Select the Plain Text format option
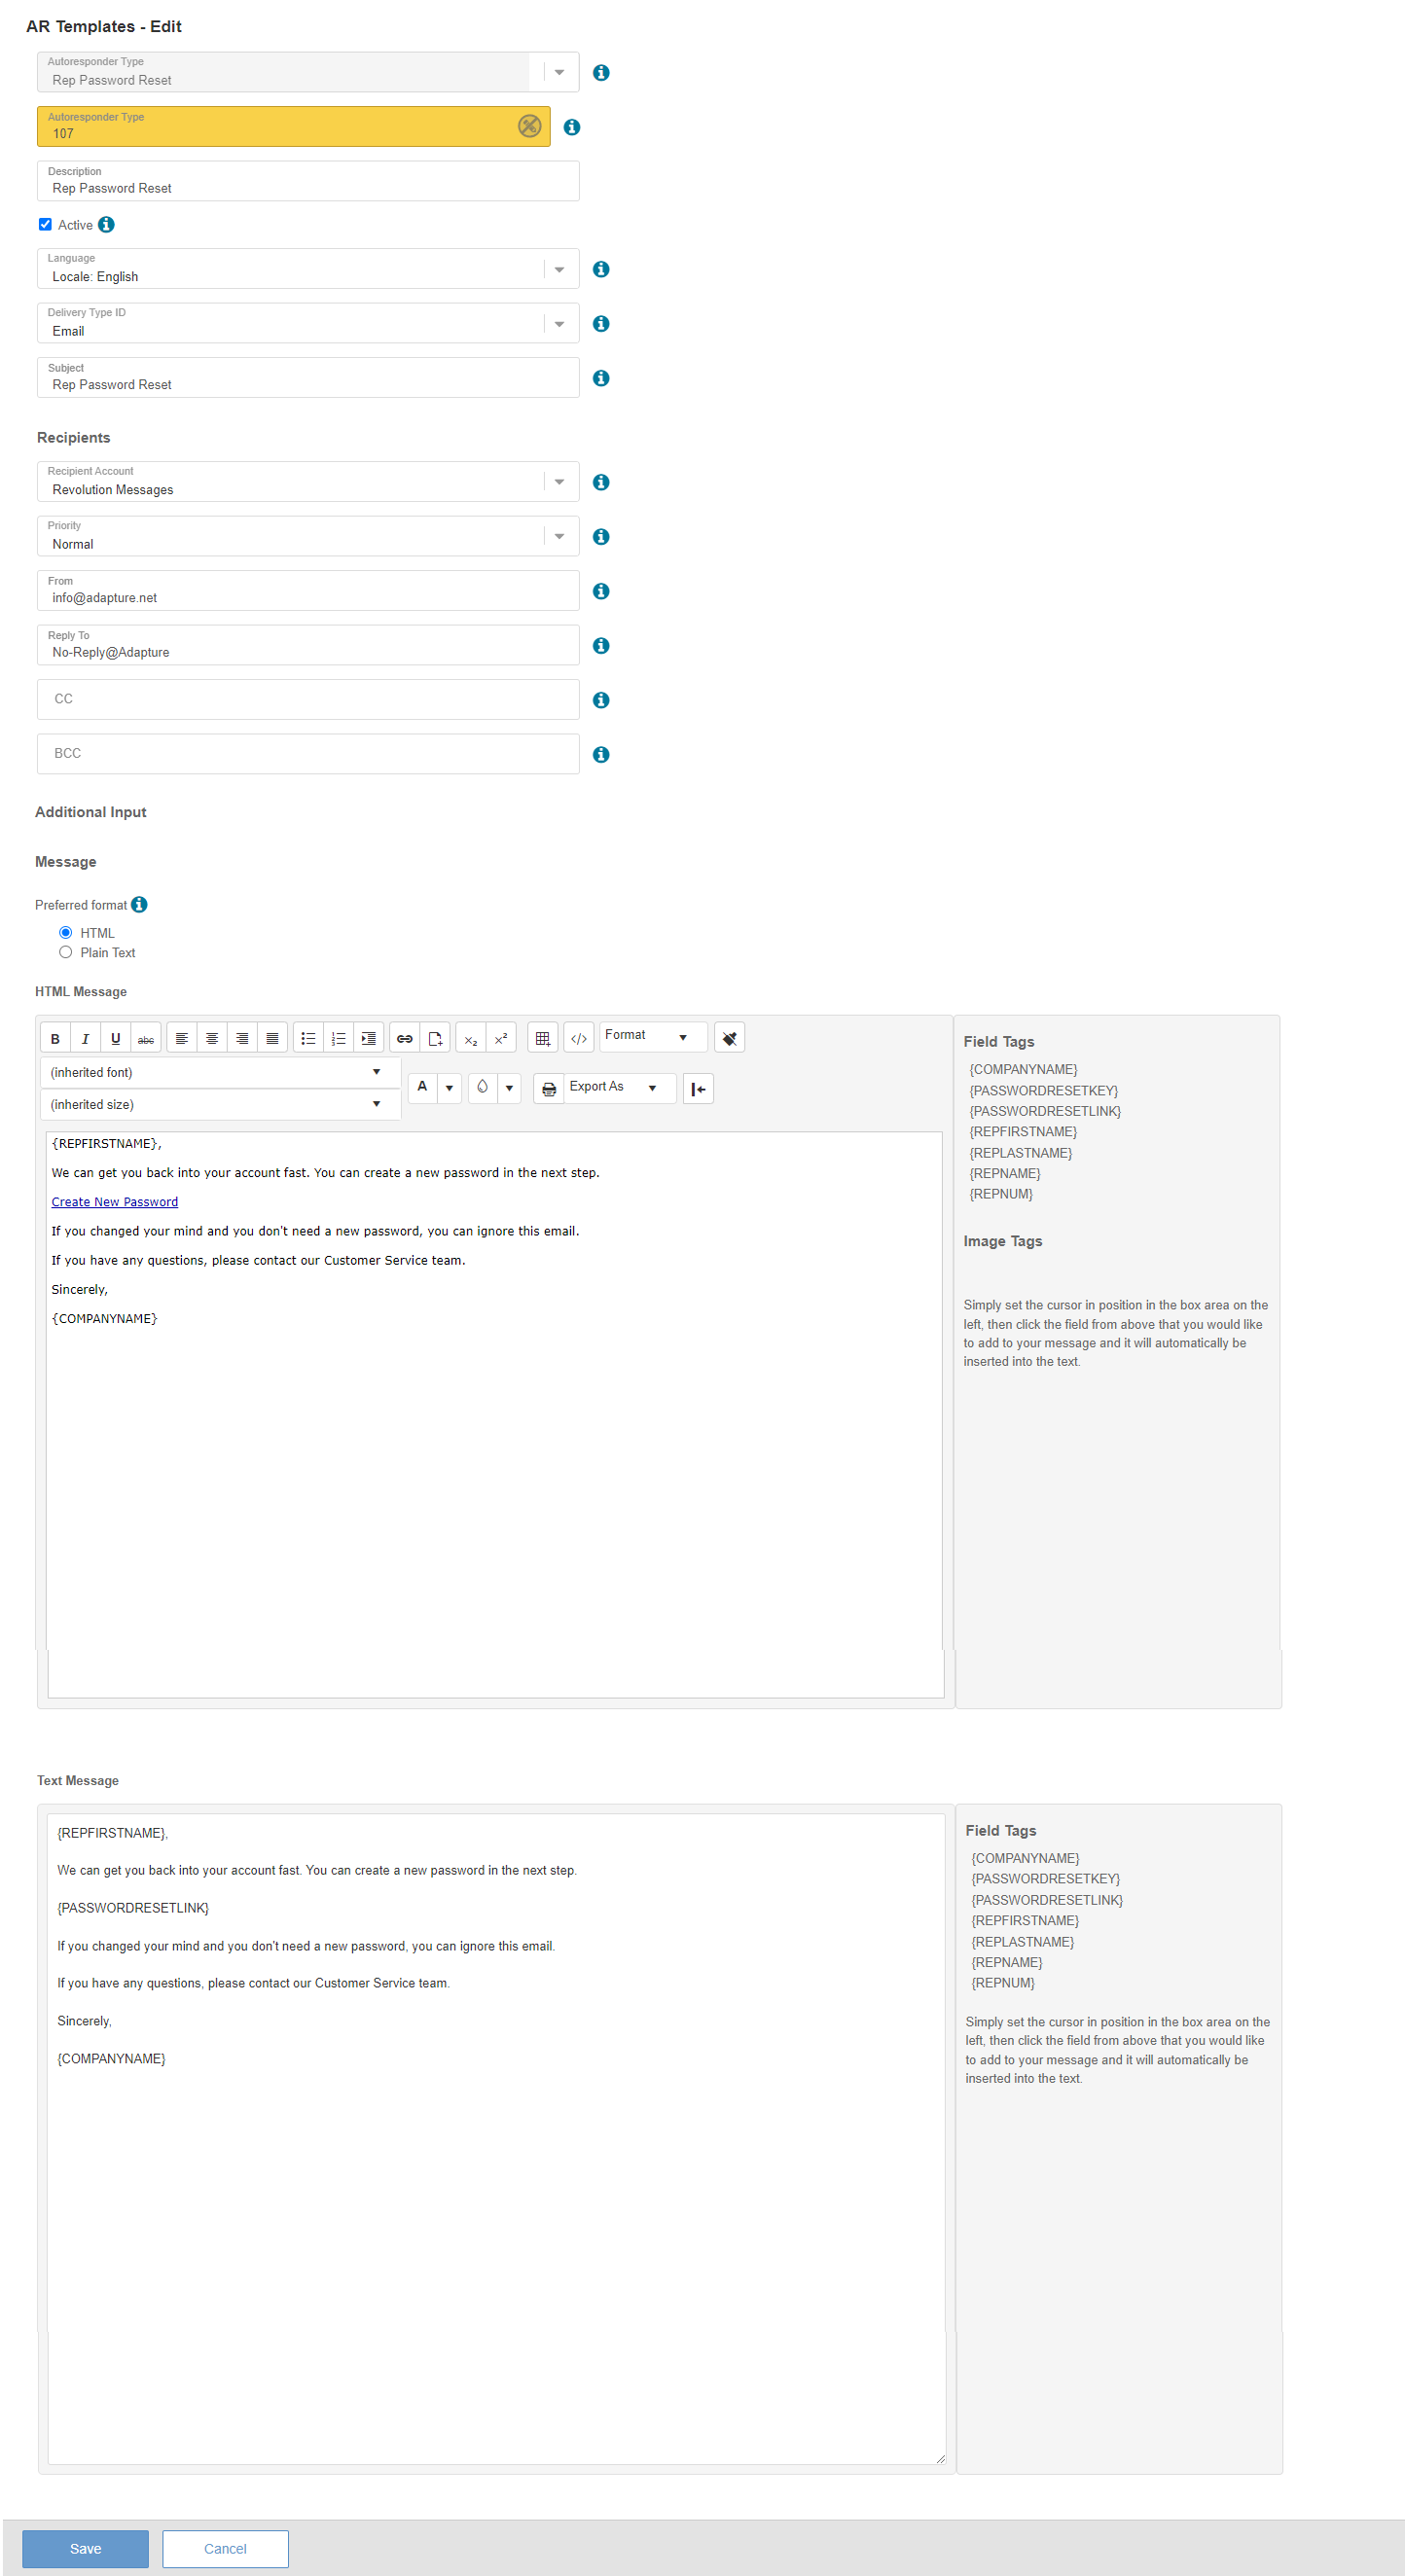This screenshot has width=1405, height=2576. 66,953
